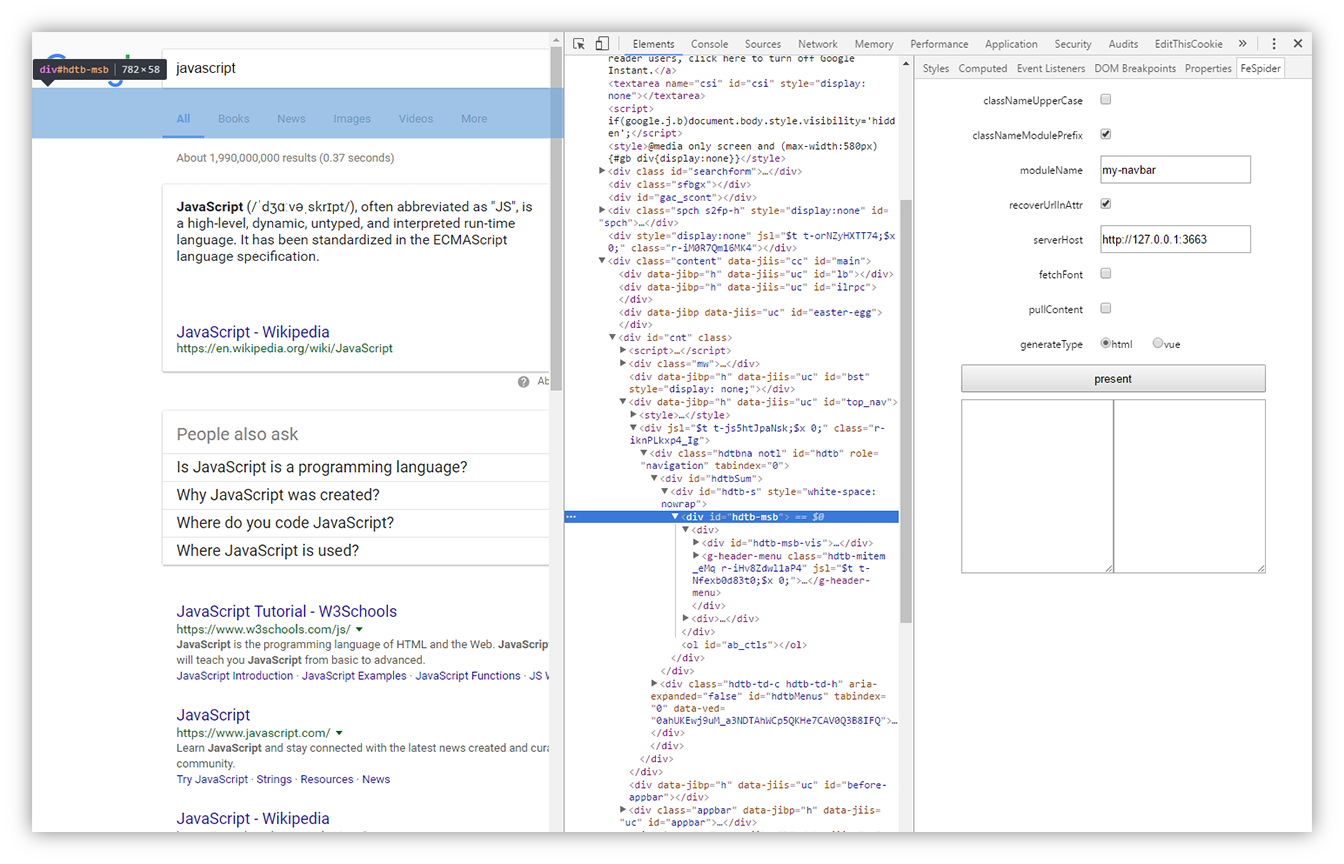Viewport: 1344px width, 864px height.
Task: Collapse the div class="content" node
Action: coord(602,261)
